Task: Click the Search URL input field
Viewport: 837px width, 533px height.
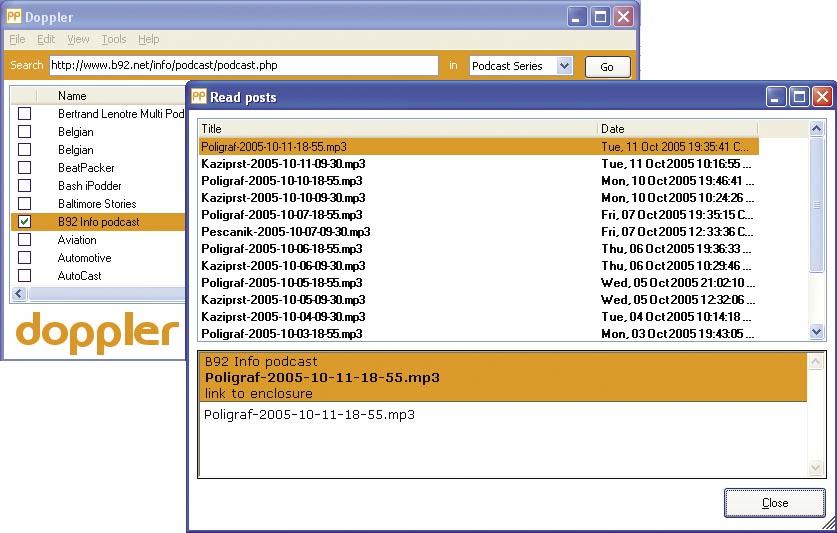Action: (244, 65)
